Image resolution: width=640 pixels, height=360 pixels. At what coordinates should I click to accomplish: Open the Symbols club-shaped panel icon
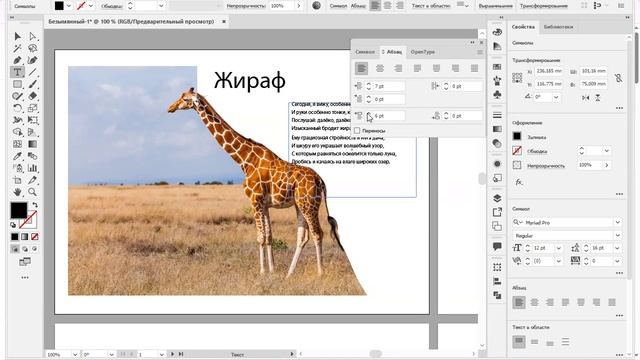[x=497, y=94]
